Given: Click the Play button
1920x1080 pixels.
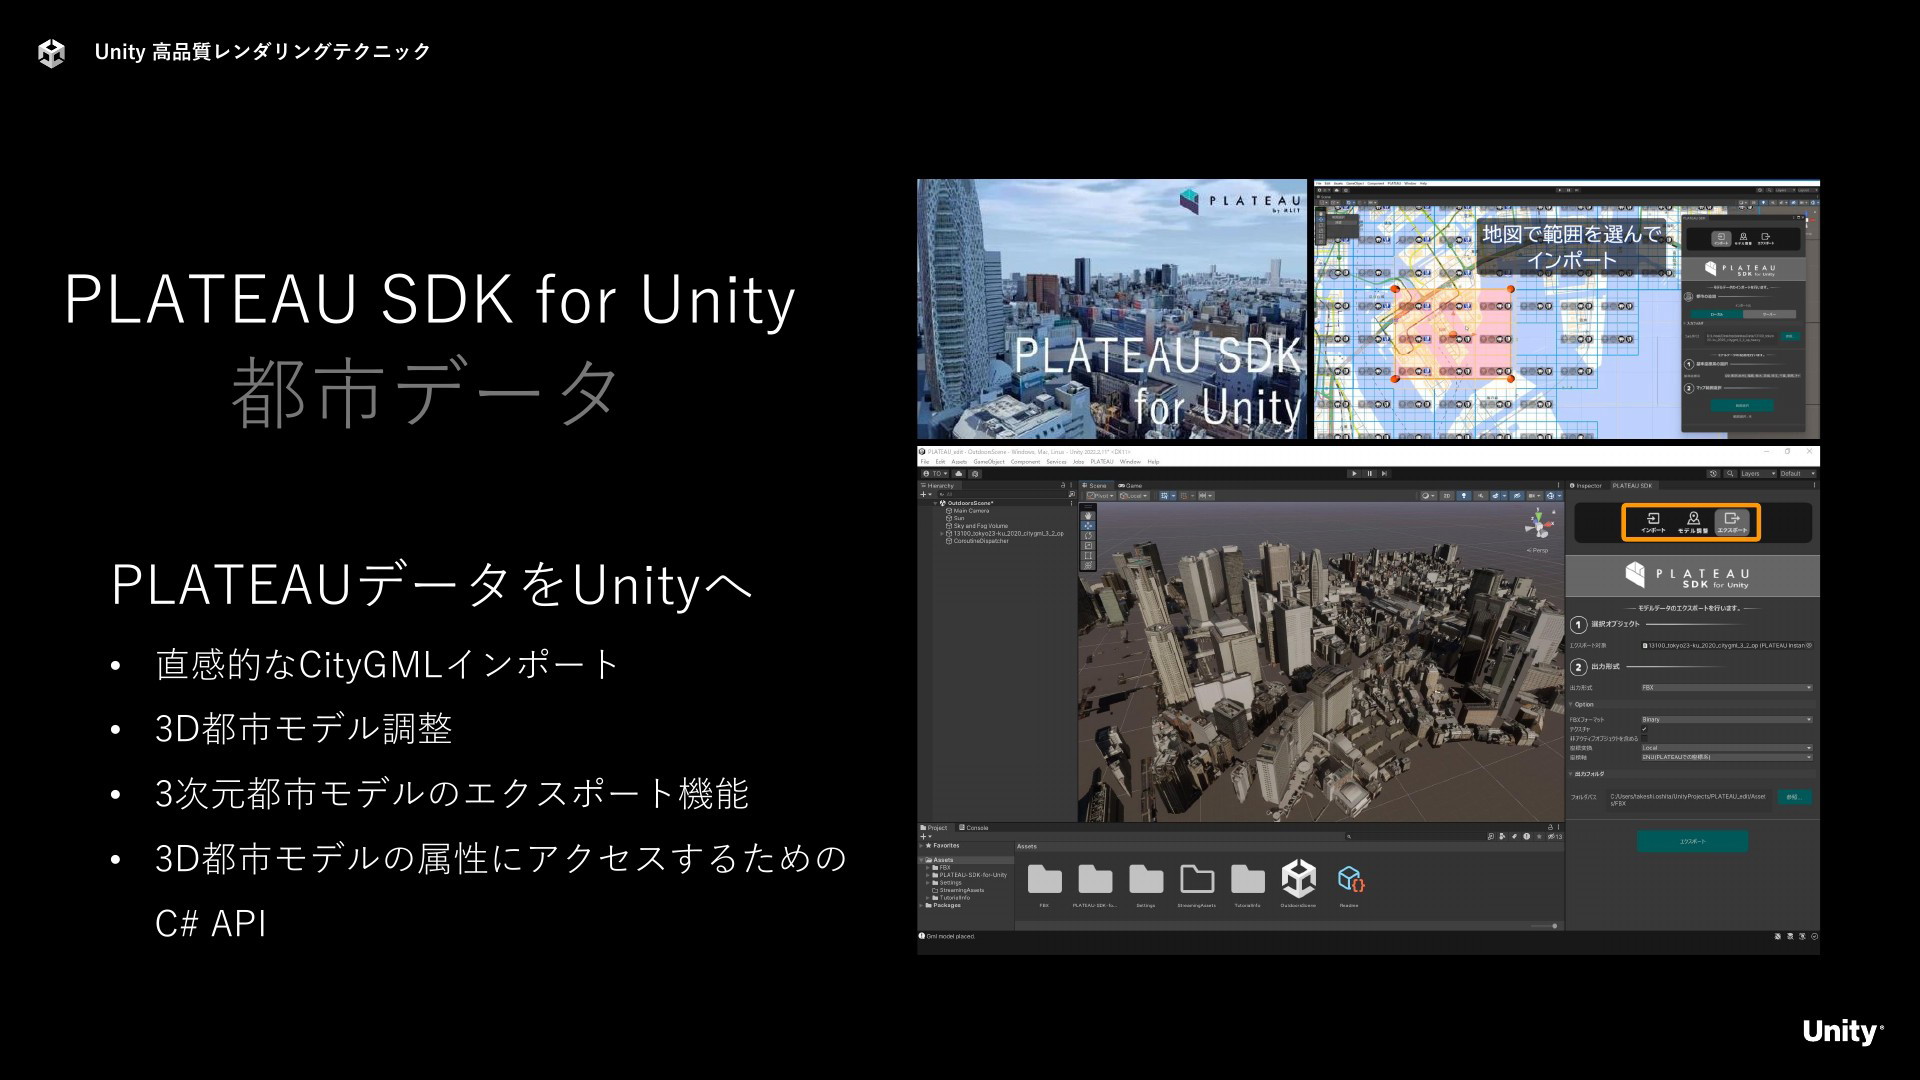Looking at the screenshot, I should point(1354,474).
